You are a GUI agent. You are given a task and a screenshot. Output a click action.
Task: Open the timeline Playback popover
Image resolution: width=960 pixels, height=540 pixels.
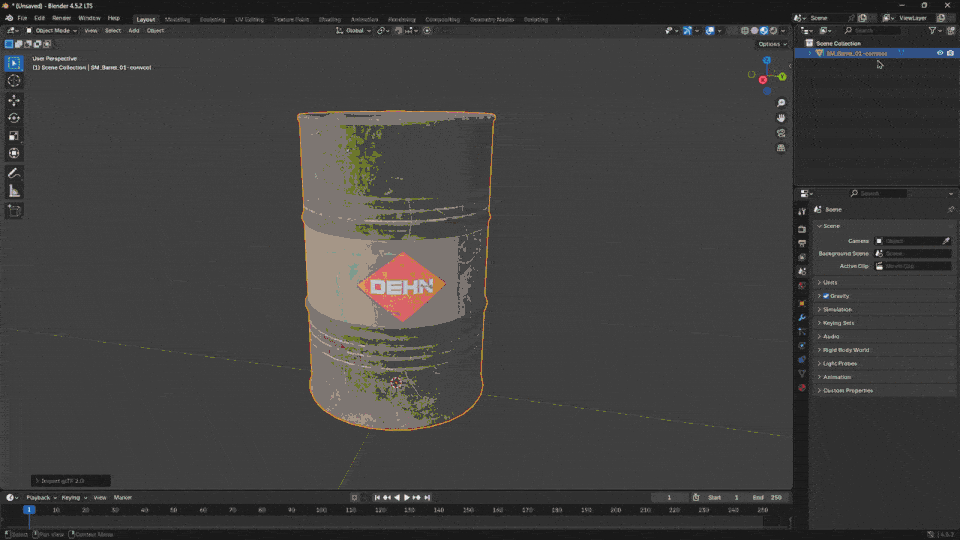coord(41,498)
